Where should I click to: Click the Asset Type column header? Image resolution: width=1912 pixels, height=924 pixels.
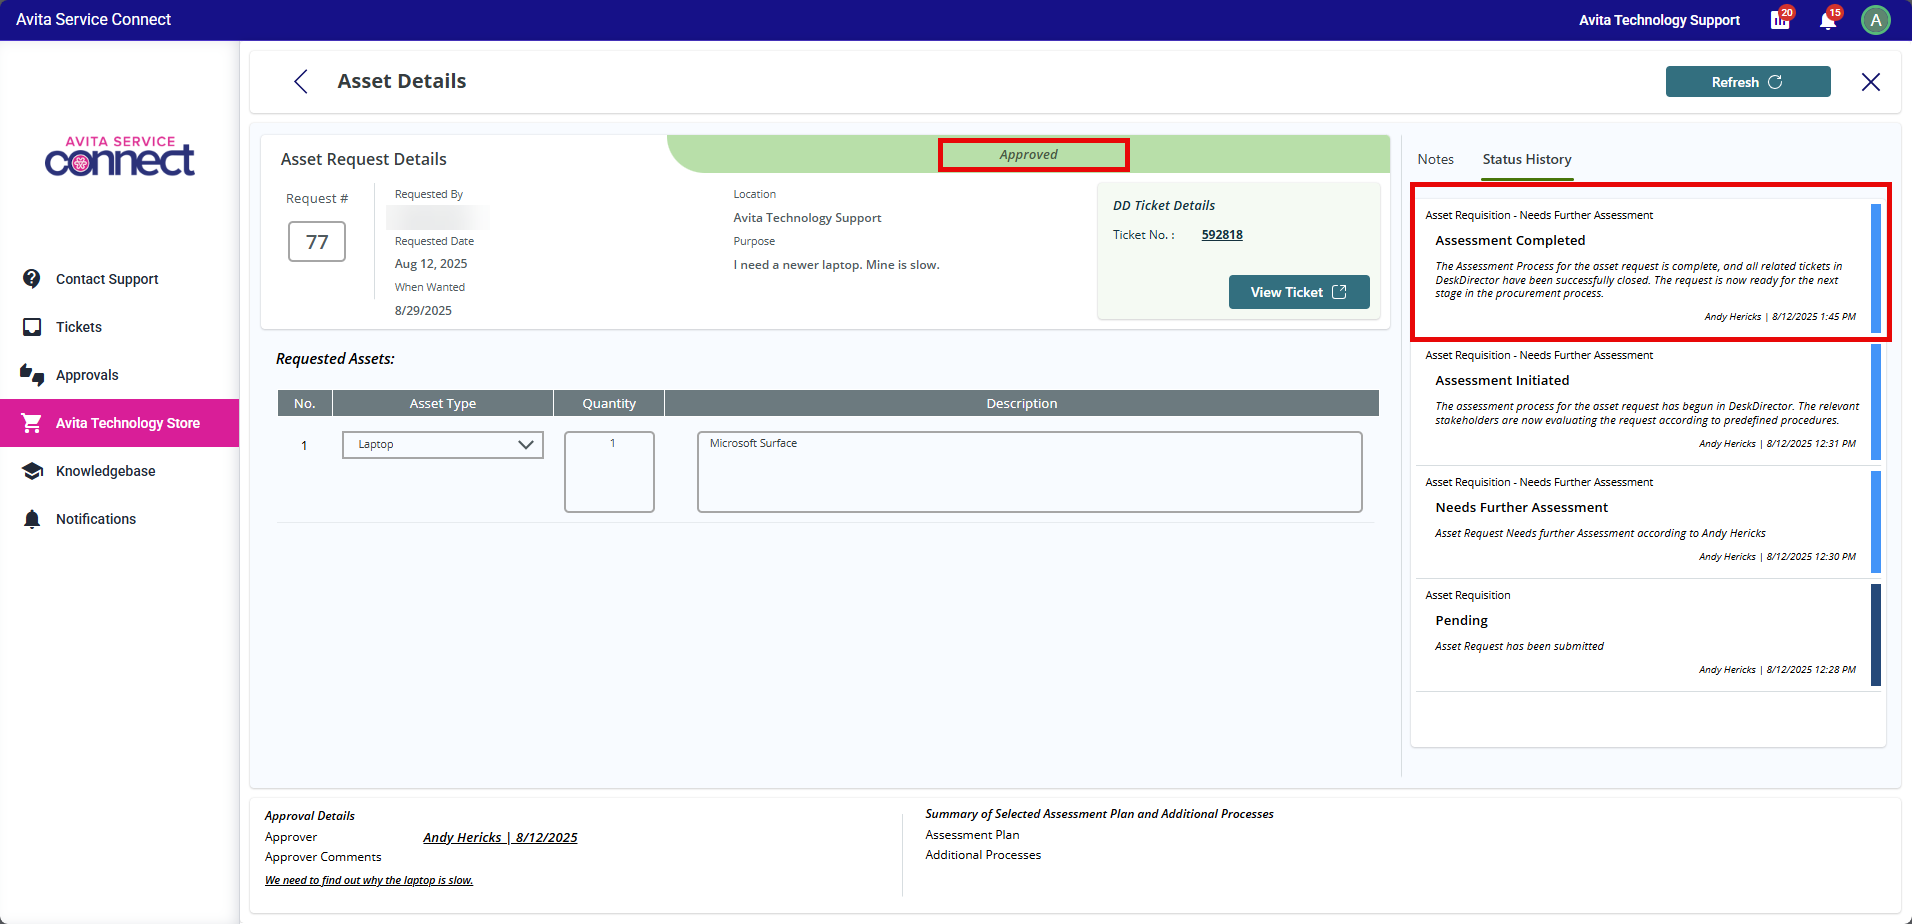(x=443, y=403)
